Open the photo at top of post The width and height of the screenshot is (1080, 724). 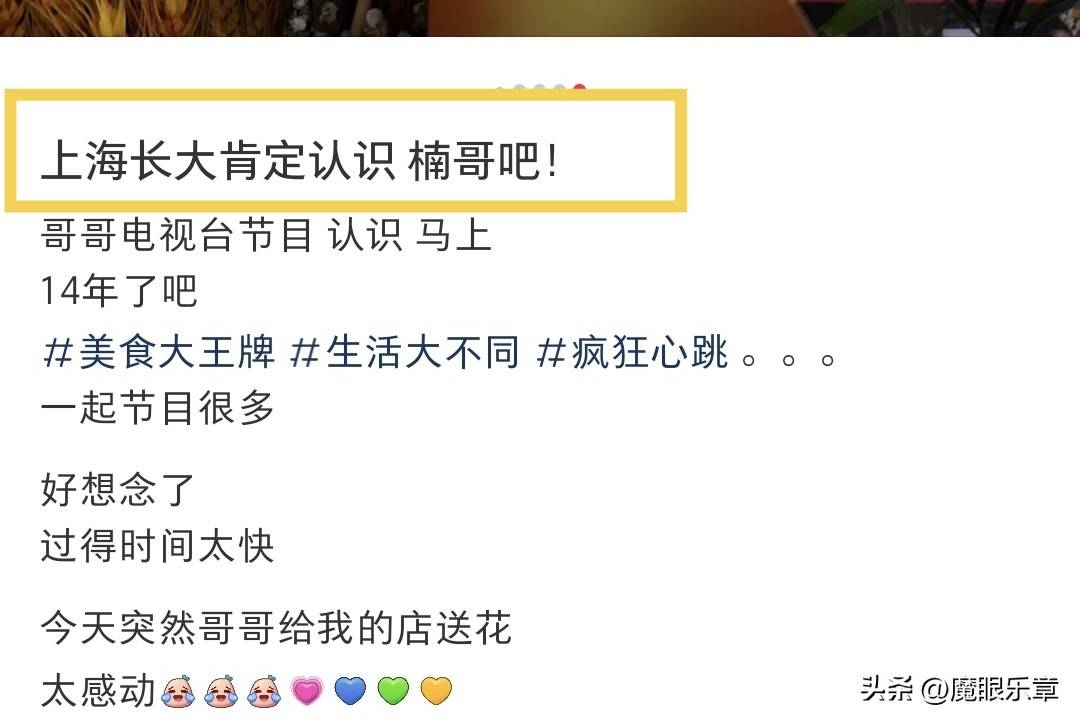(540, 18)
